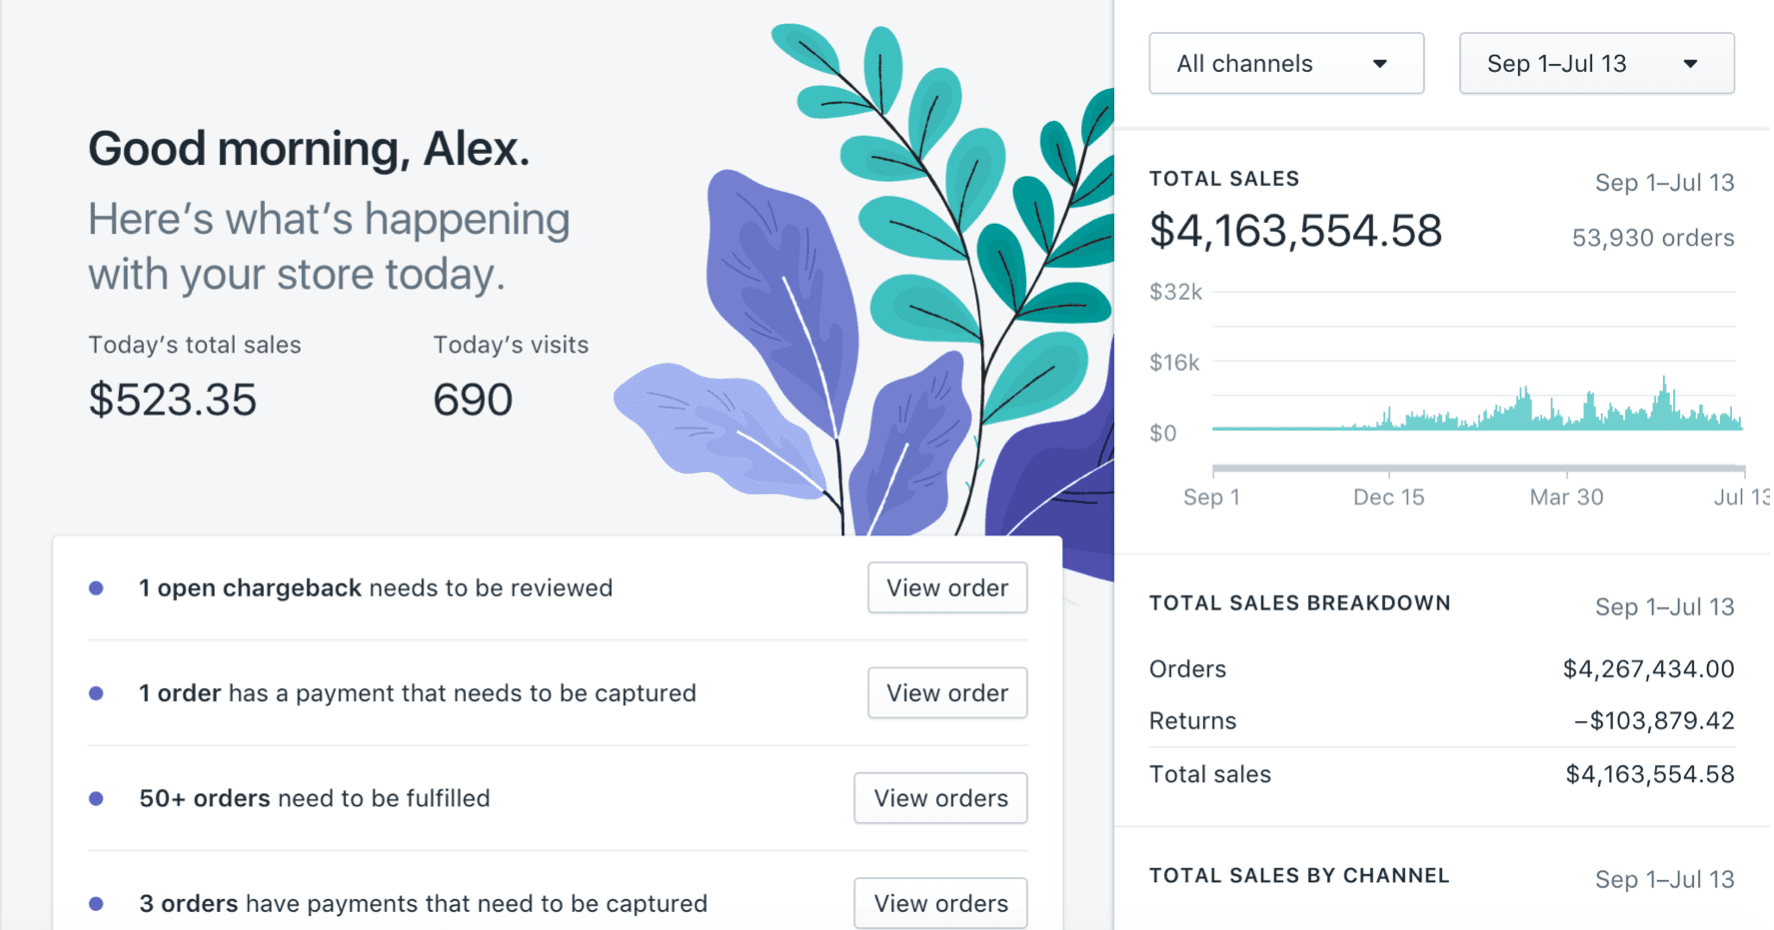
Task: View order for the open chargeback
Action: tap(947, 588)
